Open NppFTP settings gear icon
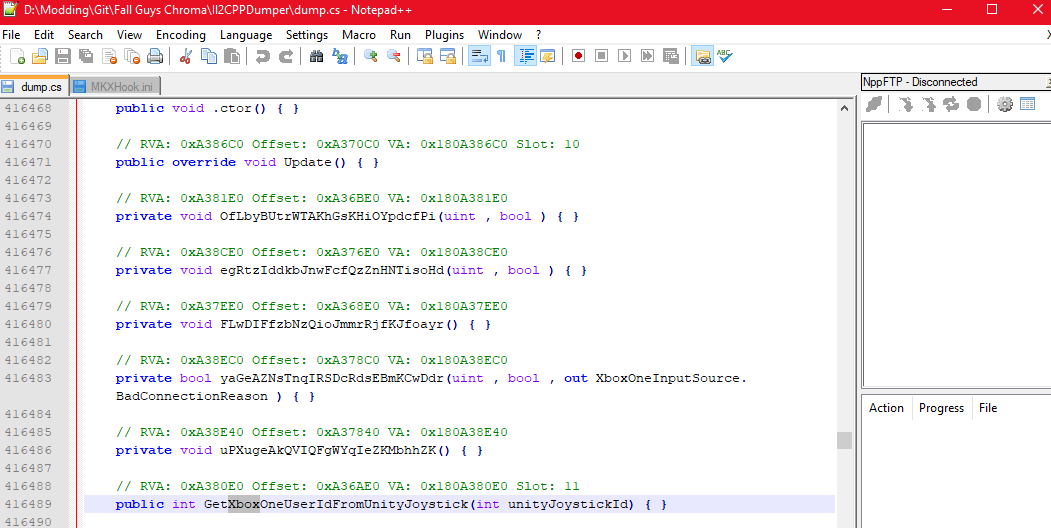 1004,105
